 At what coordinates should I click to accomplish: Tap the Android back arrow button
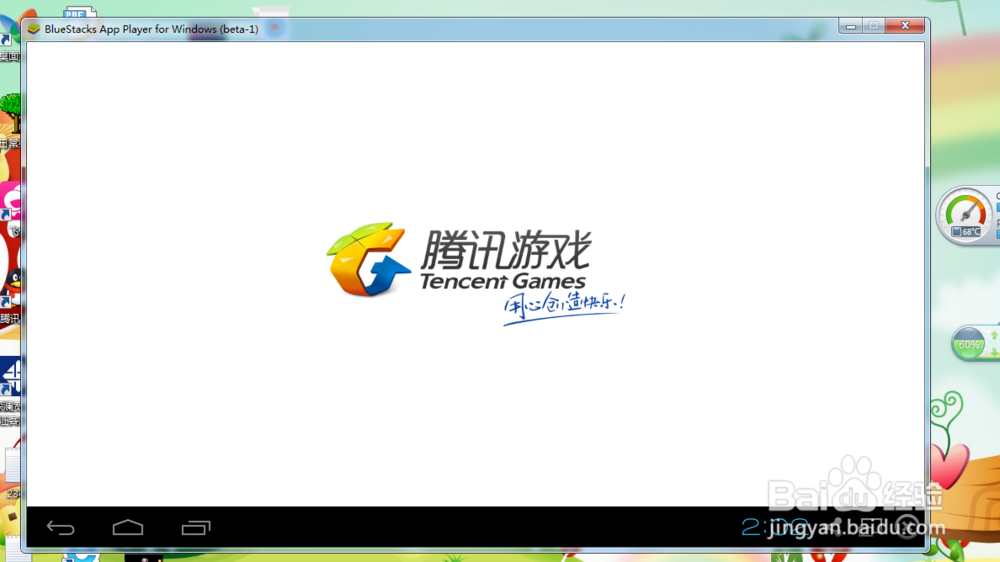(x=61, y=528)
